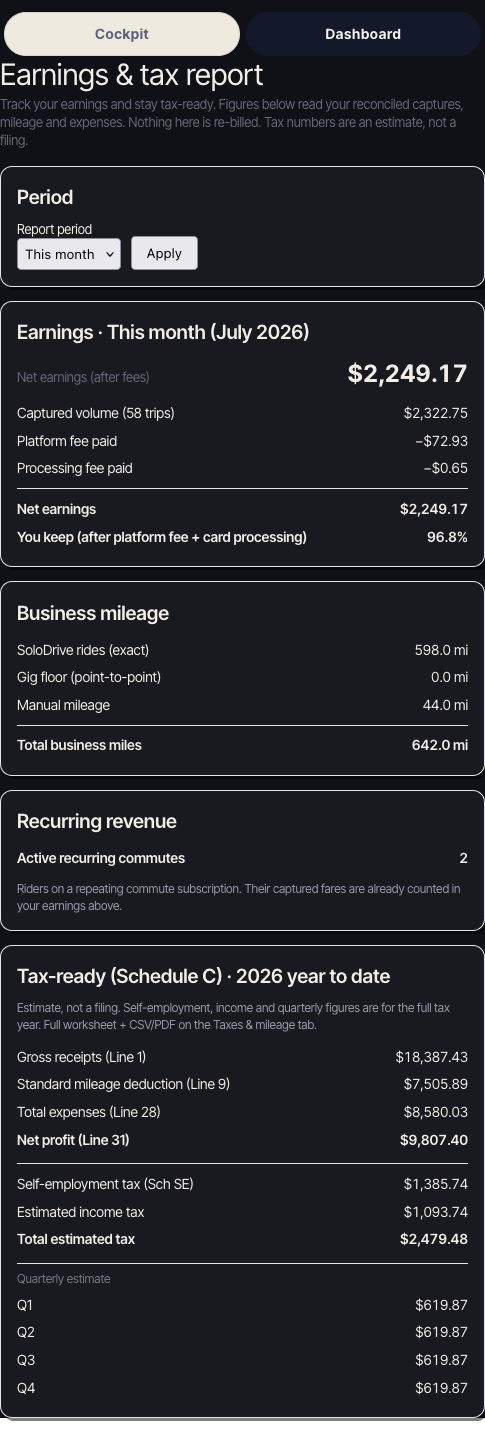
Task: Click the Earnings · This month (July 2026) heading
Action: [x=163, y=332]
